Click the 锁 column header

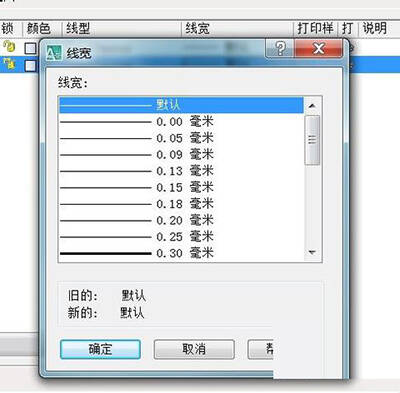point(11,28)
